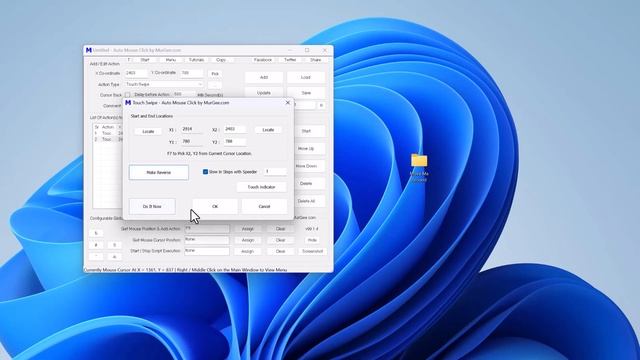The height and width of the screenshot is (360, 640).
Task: Click into the Y2 coordinate field
Action: pyautogui.click(x=235, y=142)
